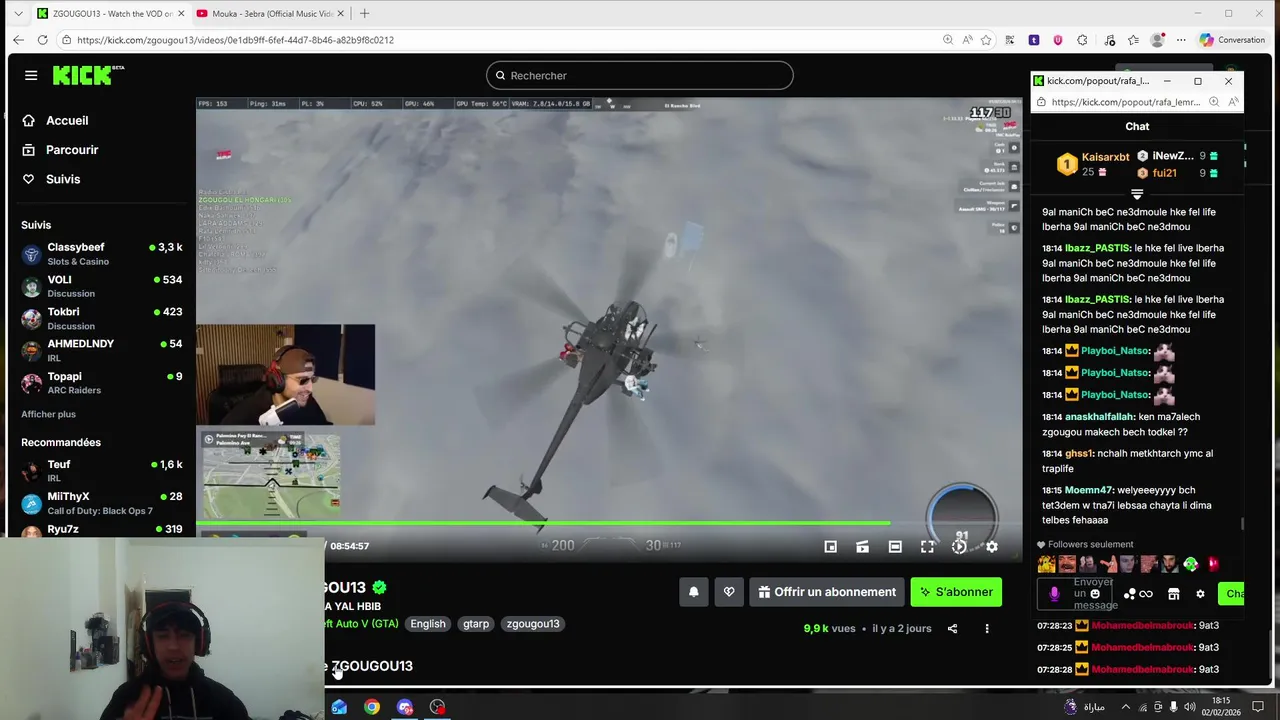
Task: Open channel points icon in chat
Action: [1138, 594]
